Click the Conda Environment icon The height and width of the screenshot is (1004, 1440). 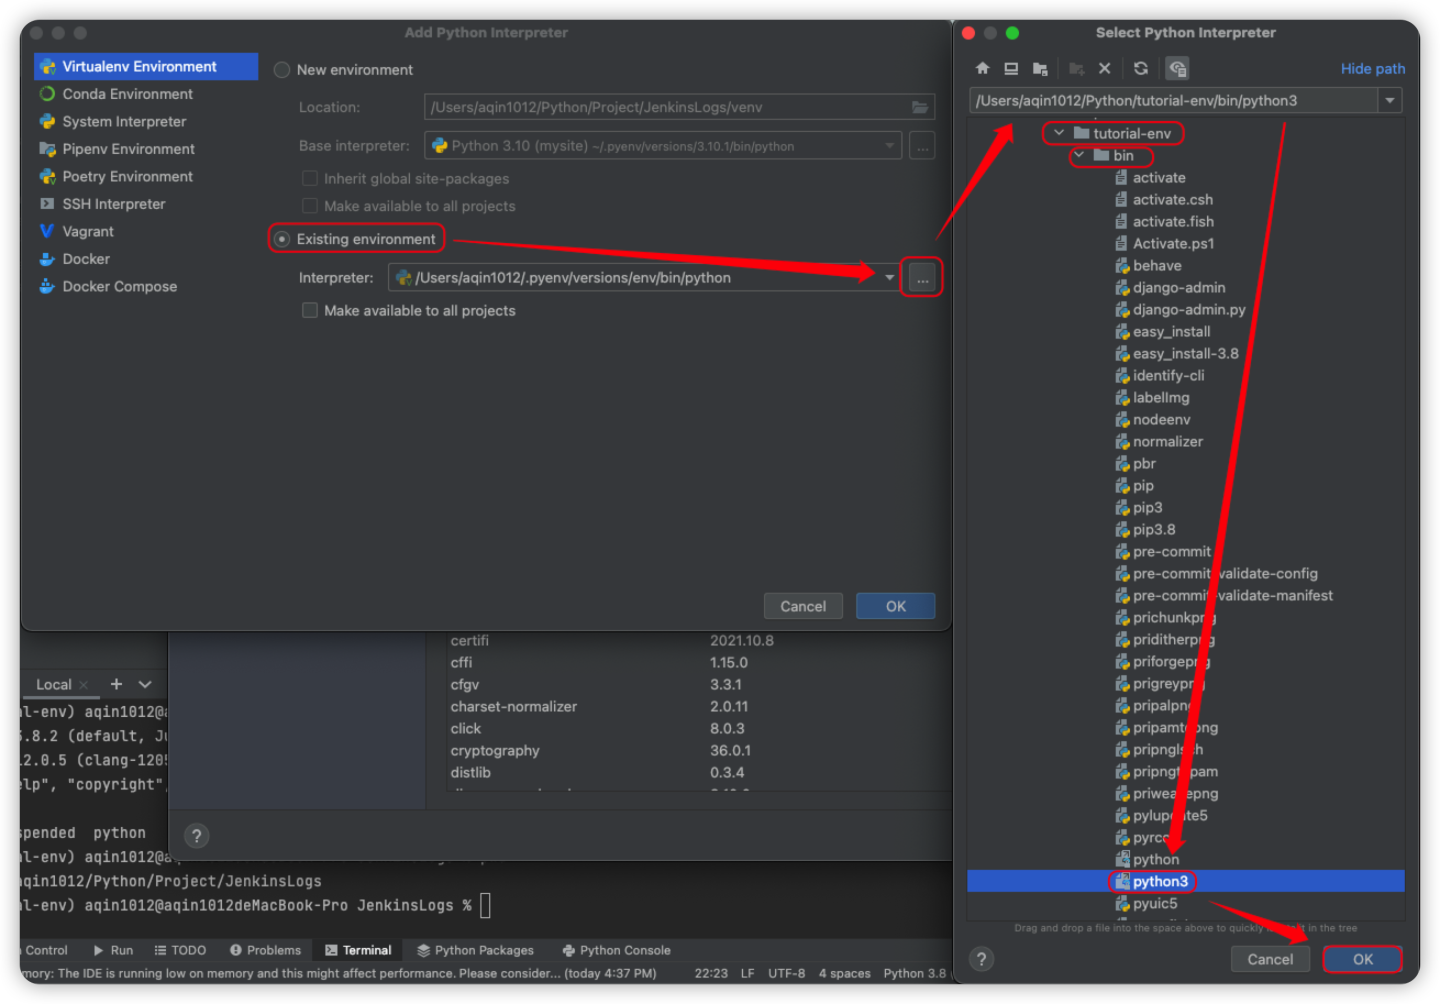click(x=47, y=94)
